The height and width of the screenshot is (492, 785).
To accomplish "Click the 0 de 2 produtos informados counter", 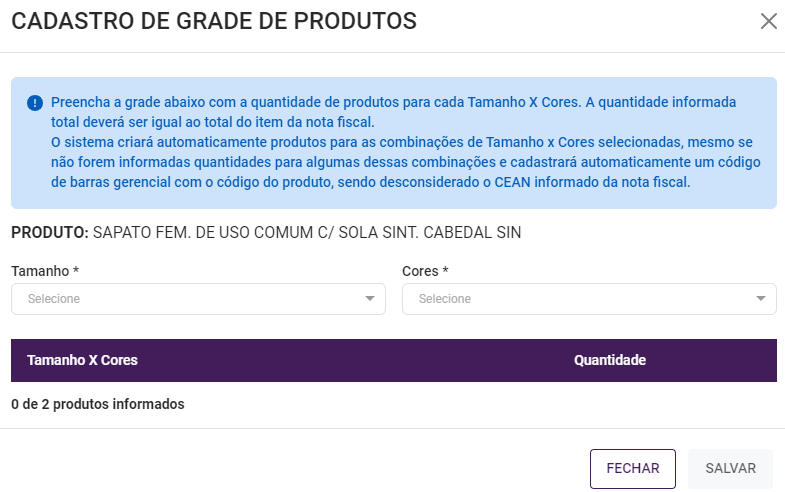I will pyautogui.click(x=98, y=405).
